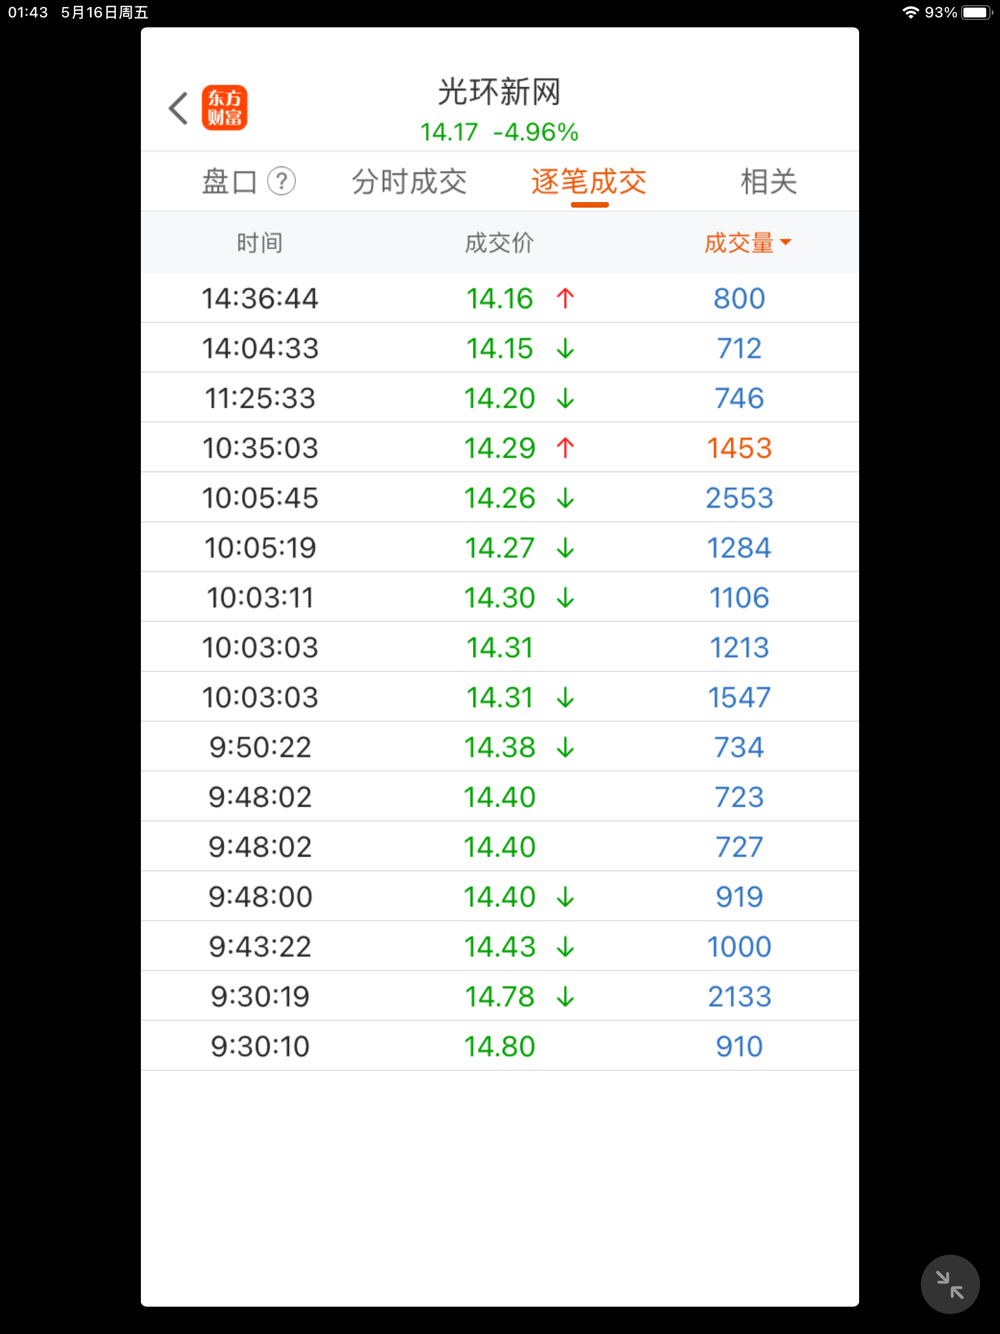Select the 10:35:03 time cell
The height and width of the screenshot is (1334, 1000).
click(260, 448)
